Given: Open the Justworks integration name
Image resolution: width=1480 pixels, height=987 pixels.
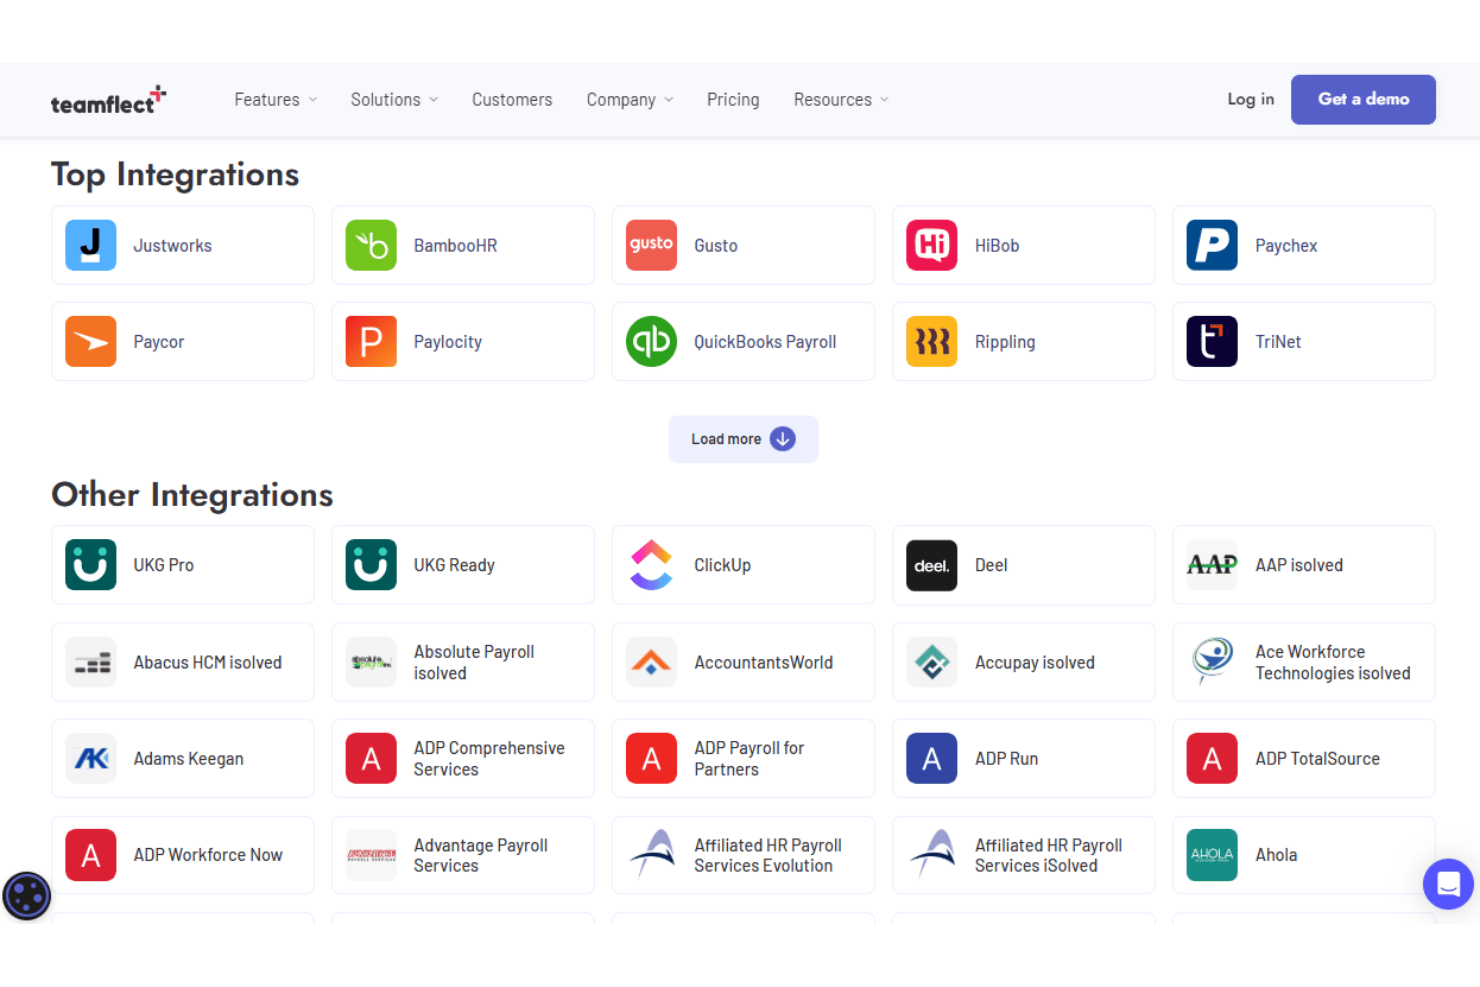Looking at the screenshot, I should click(173, 246).
